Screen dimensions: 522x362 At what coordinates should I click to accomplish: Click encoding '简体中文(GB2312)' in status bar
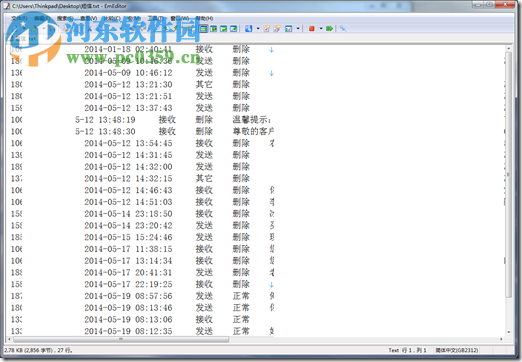(457, 350)
